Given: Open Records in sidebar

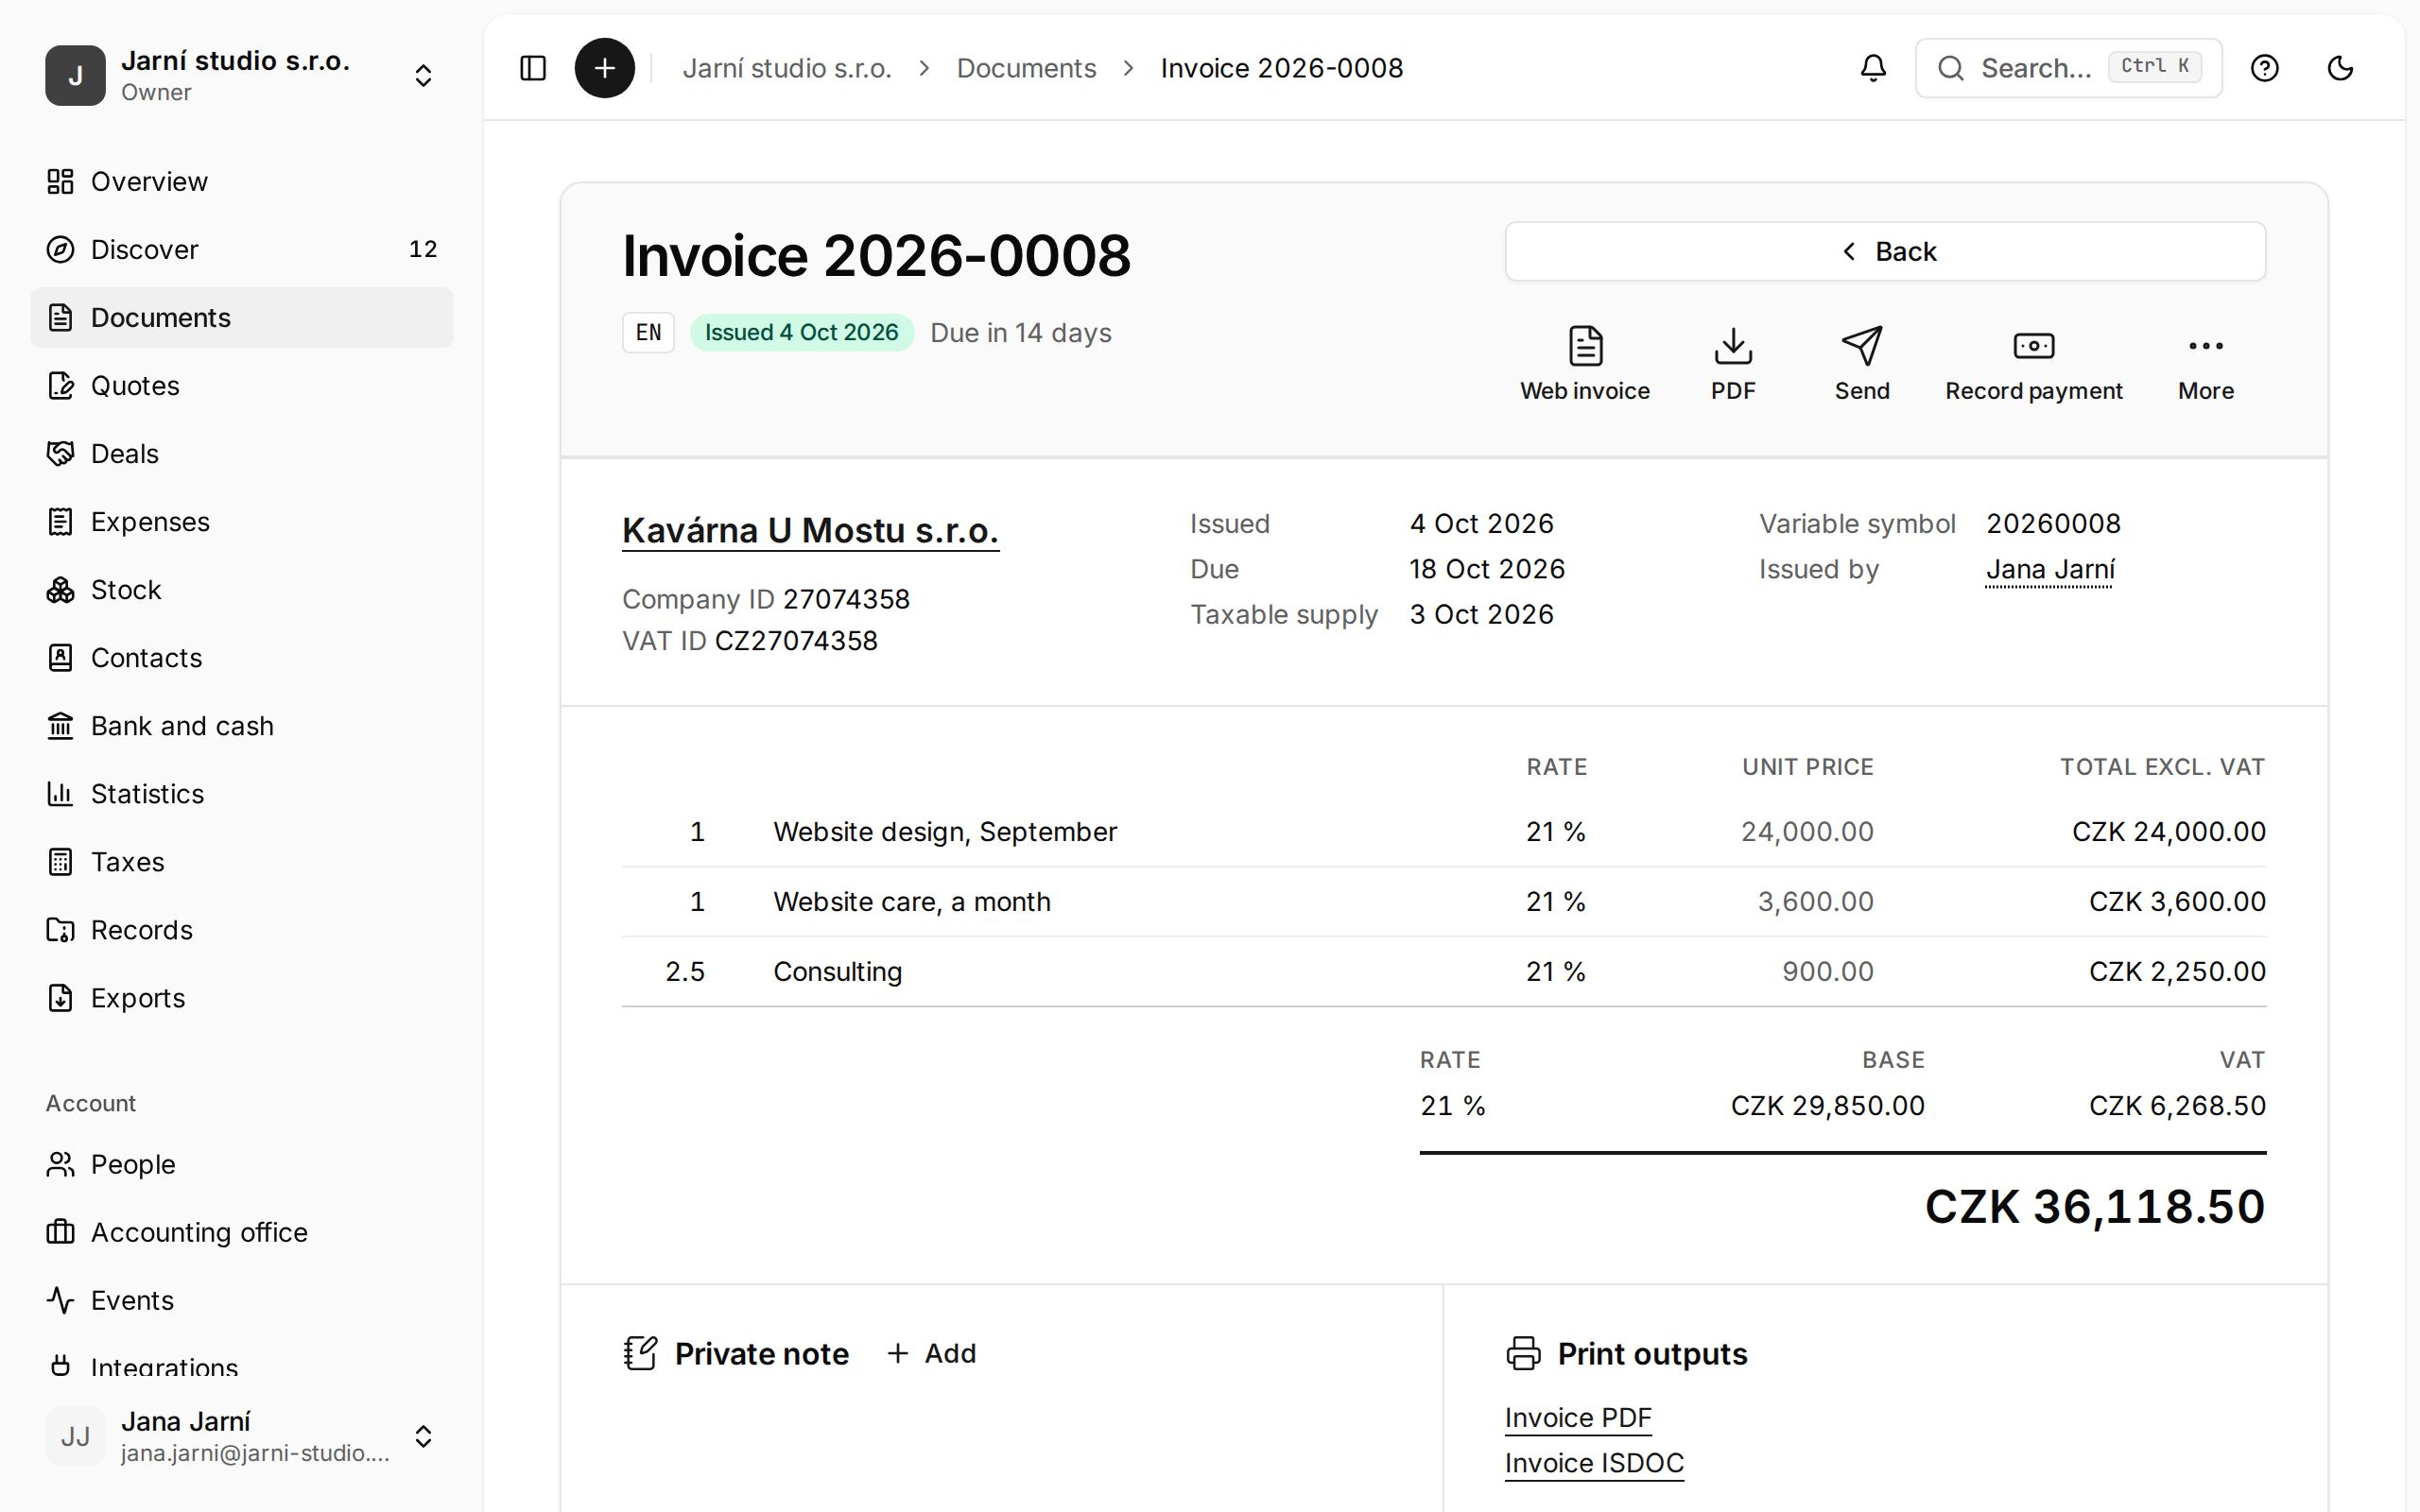Looking at the screenshot, I should point(242,929).
